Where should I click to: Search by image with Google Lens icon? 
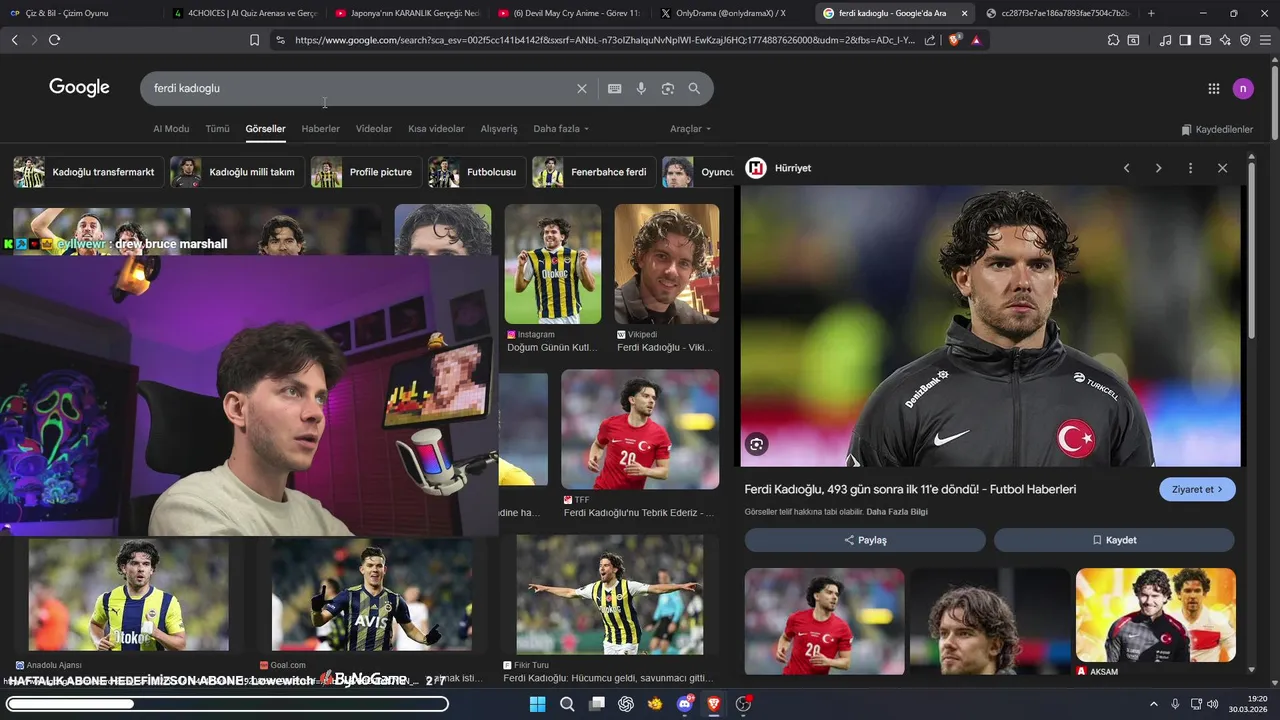click(668, 88)
